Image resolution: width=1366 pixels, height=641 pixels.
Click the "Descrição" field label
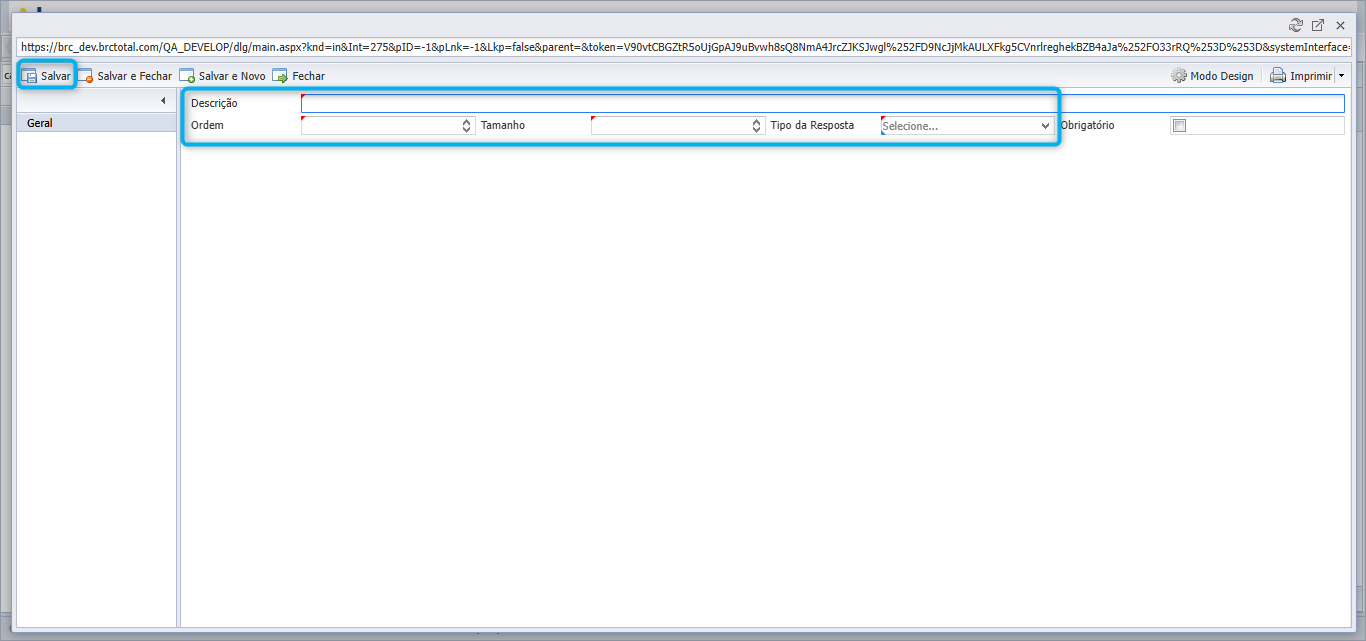(x=214, y=103)
